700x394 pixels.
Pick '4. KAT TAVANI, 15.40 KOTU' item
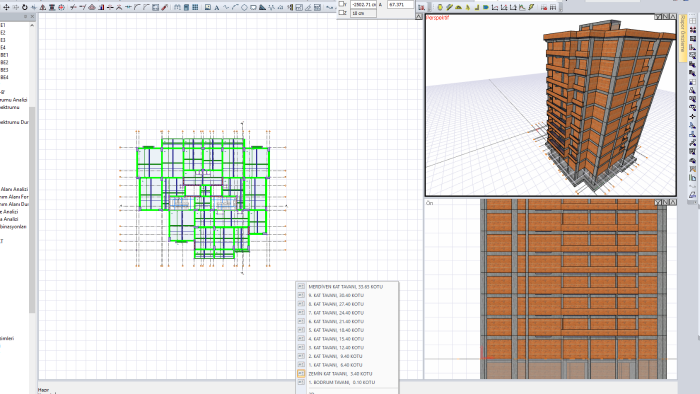(x=336, y=339)
